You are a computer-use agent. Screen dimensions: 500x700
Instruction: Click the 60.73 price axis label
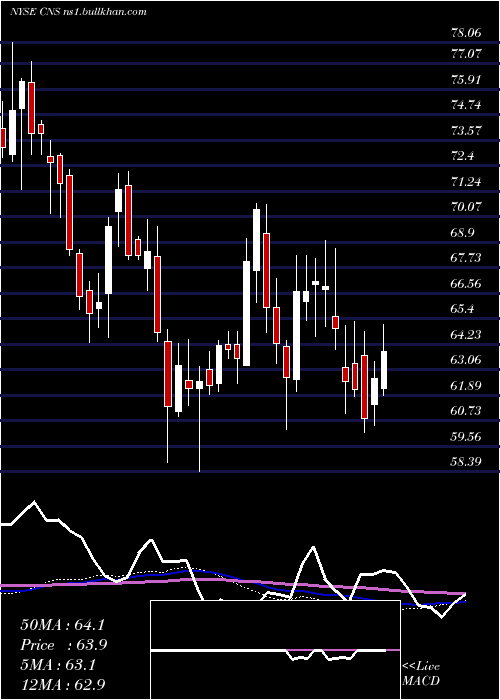click(x=467, y=410)
